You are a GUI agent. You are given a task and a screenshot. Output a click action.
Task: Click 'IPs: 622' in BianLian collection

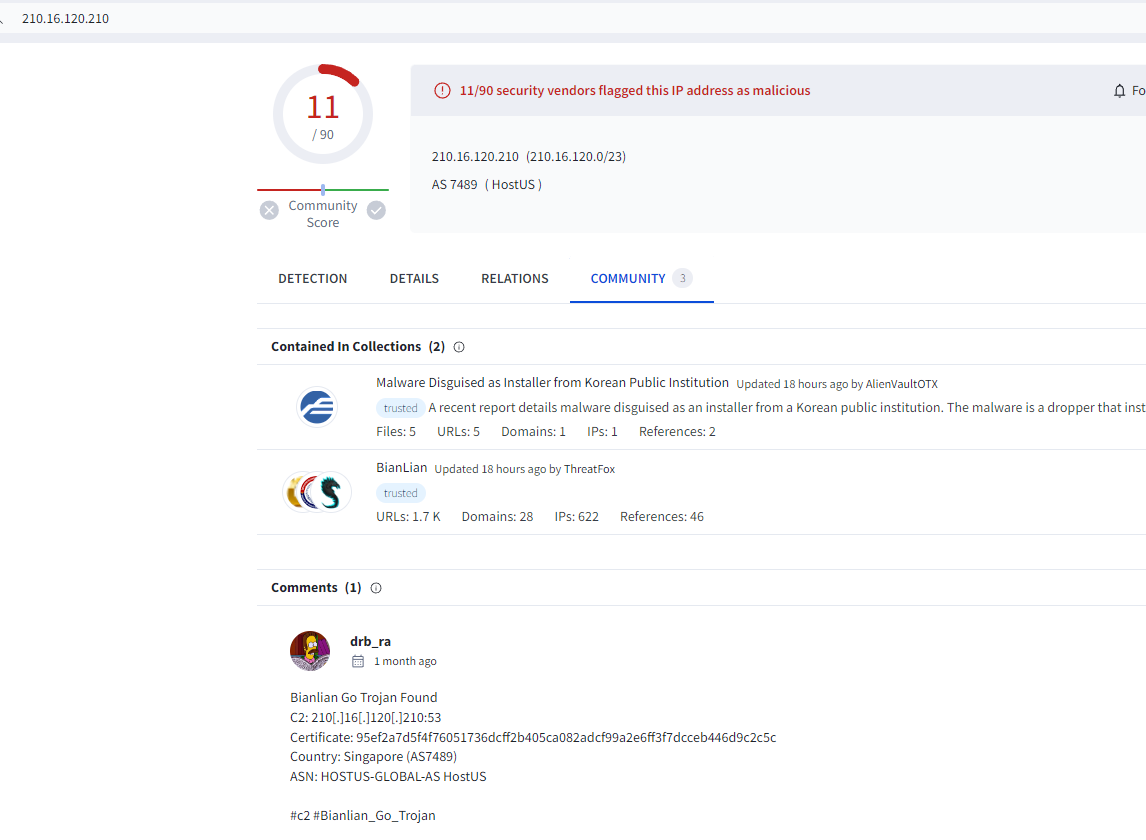pyautogui.click(x=577, y=516)
